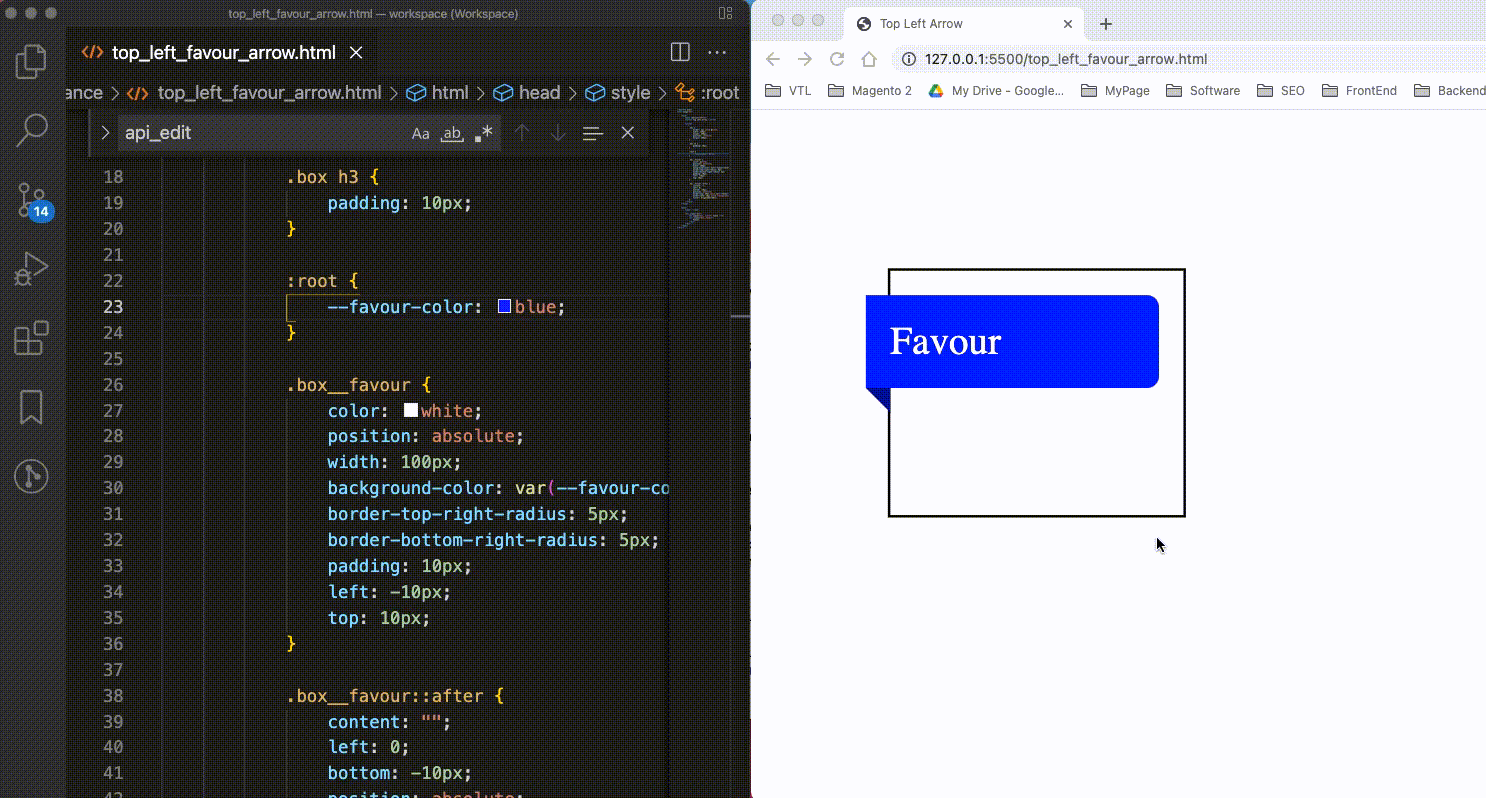Viewport: 1486px width, 798px height.
Task: Open a new browser tab
Action: pyautogui.click(x=1106, y=24)
